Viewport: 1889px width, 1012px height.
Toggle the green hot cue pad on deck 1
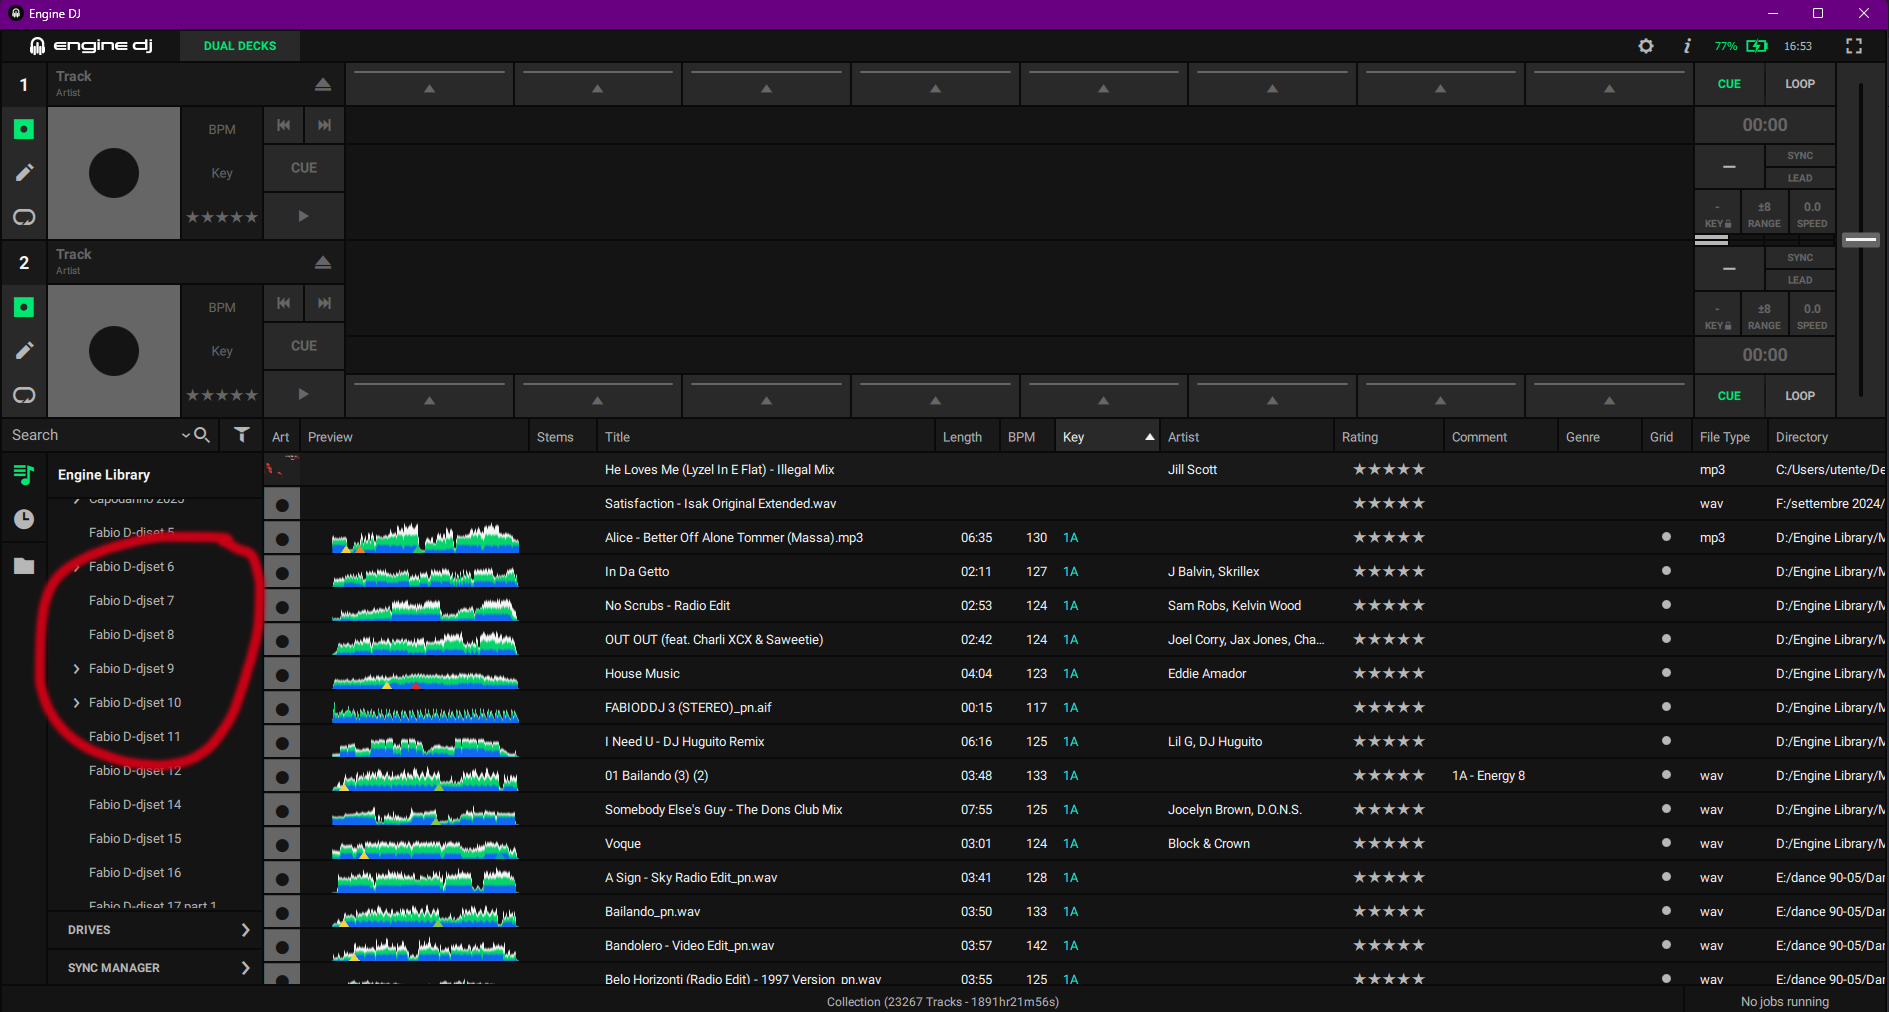click(25, 128)
